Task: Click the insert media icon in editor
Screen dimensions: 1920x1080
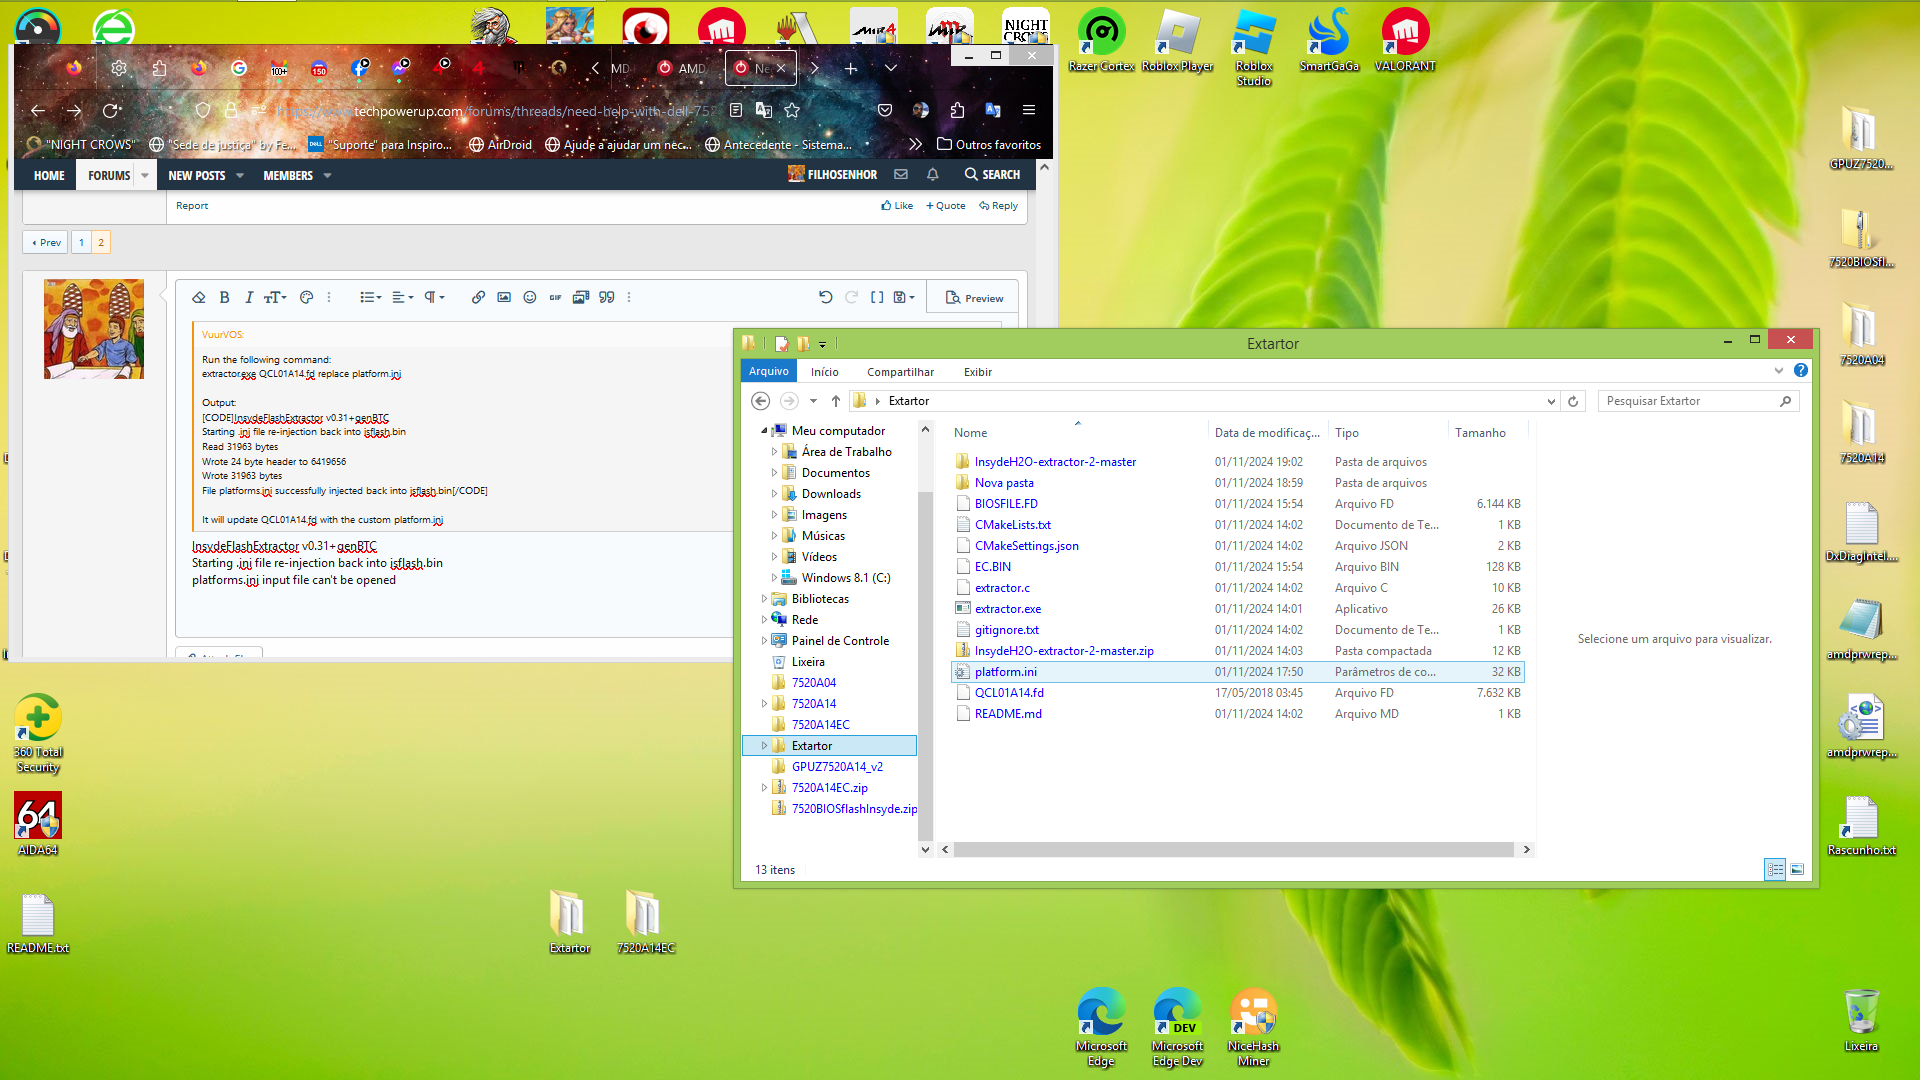Action: (x=581, y=297)
